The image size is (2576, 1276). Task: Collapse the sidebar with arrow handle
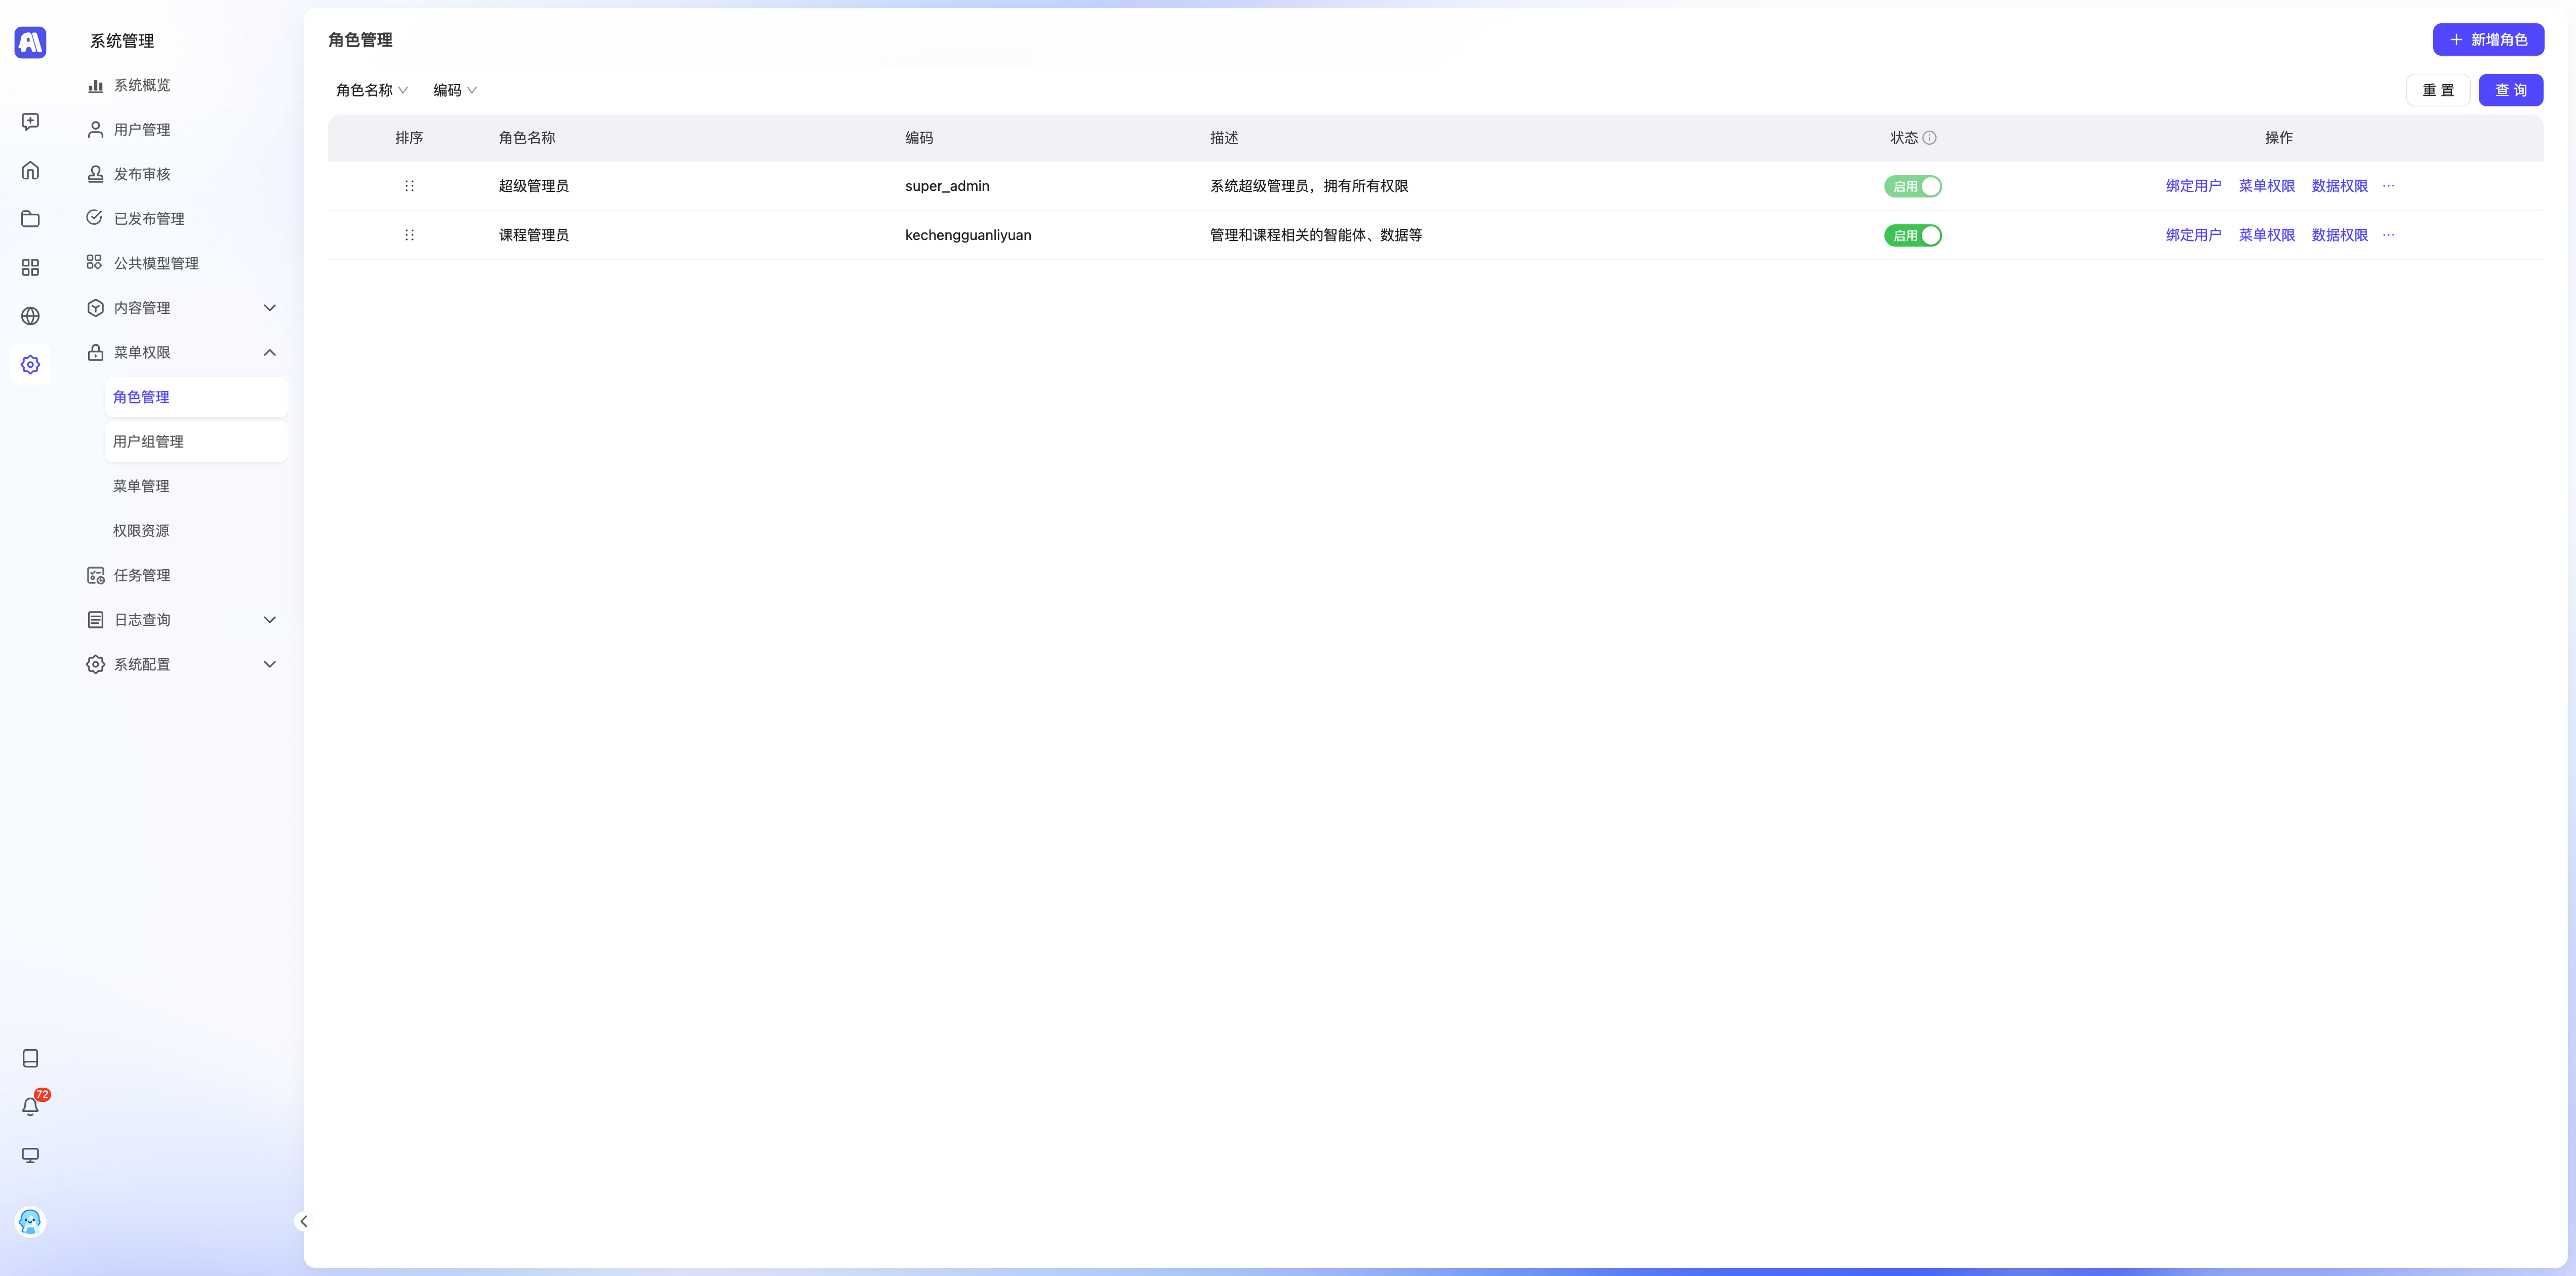pos(304,1221)
